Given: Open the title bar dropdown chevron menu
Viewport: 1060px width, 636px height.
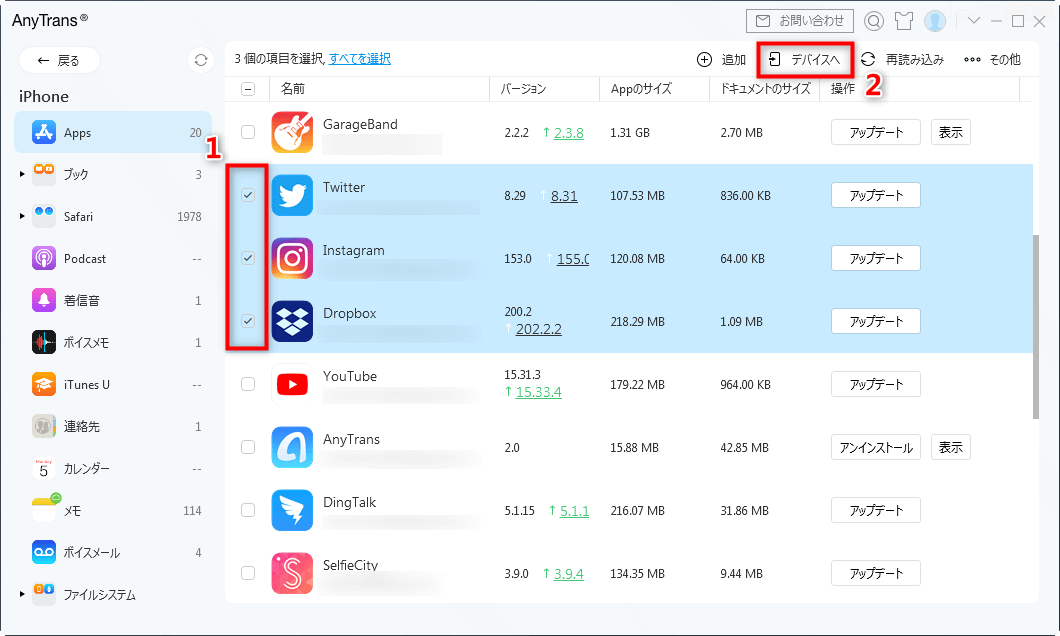Looking at the screenshot, I should 973,21.
